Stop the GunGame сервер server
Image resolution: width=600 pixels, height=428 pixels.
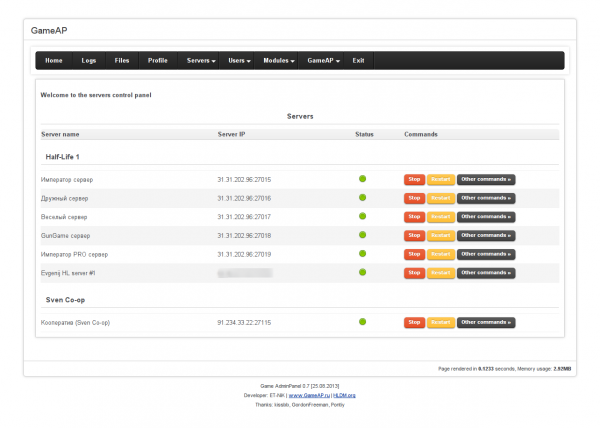(414, 236)
